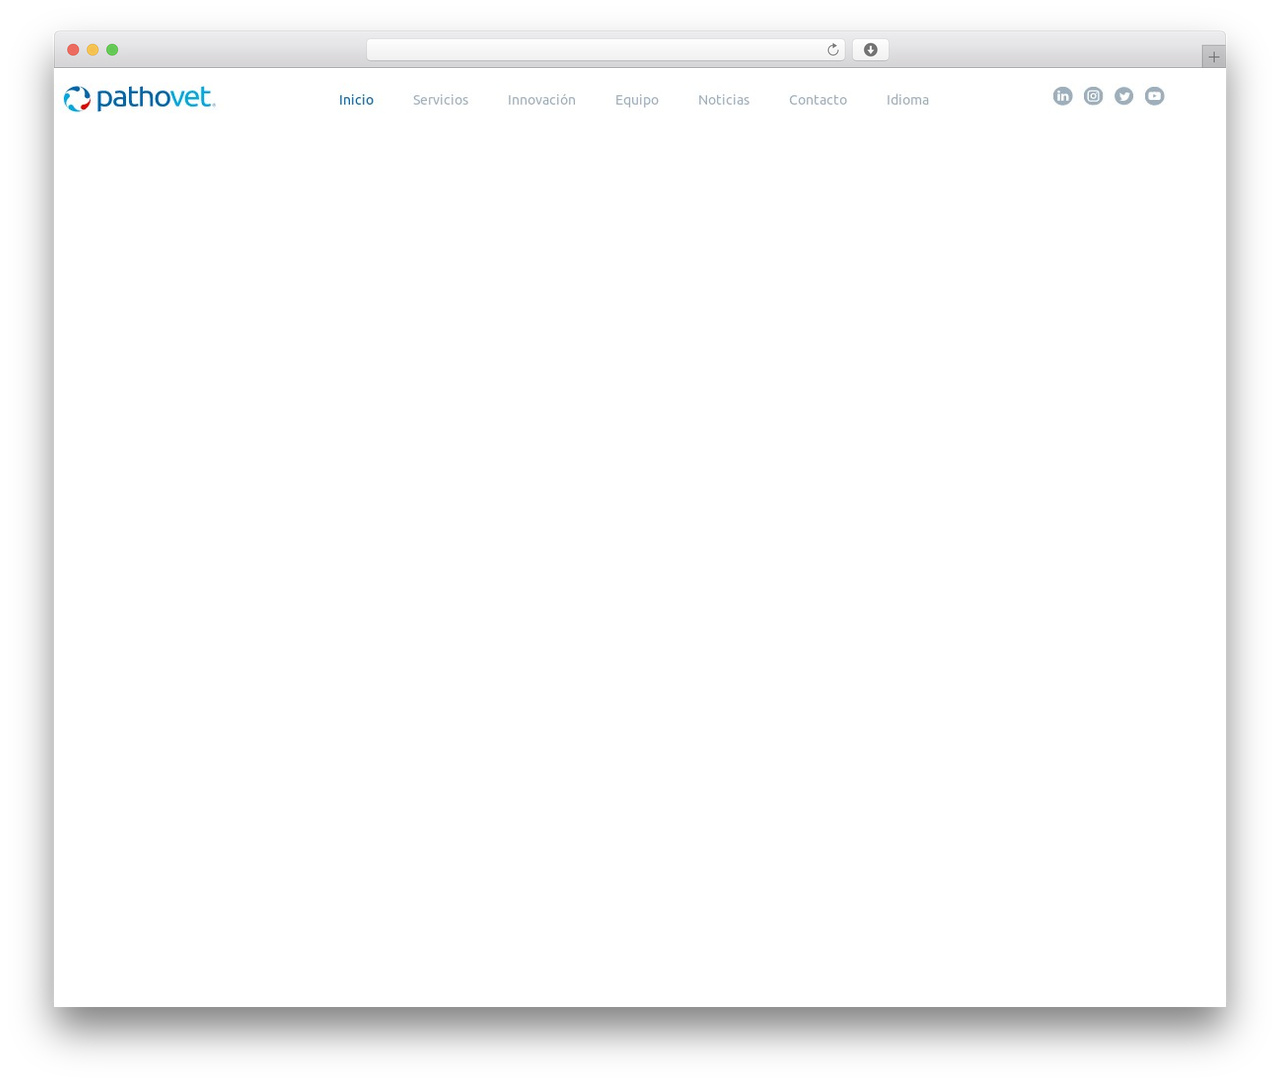Screen dimensions: 1280x1084
Task: Open the Servicios menu item
Action: (440, 100)
